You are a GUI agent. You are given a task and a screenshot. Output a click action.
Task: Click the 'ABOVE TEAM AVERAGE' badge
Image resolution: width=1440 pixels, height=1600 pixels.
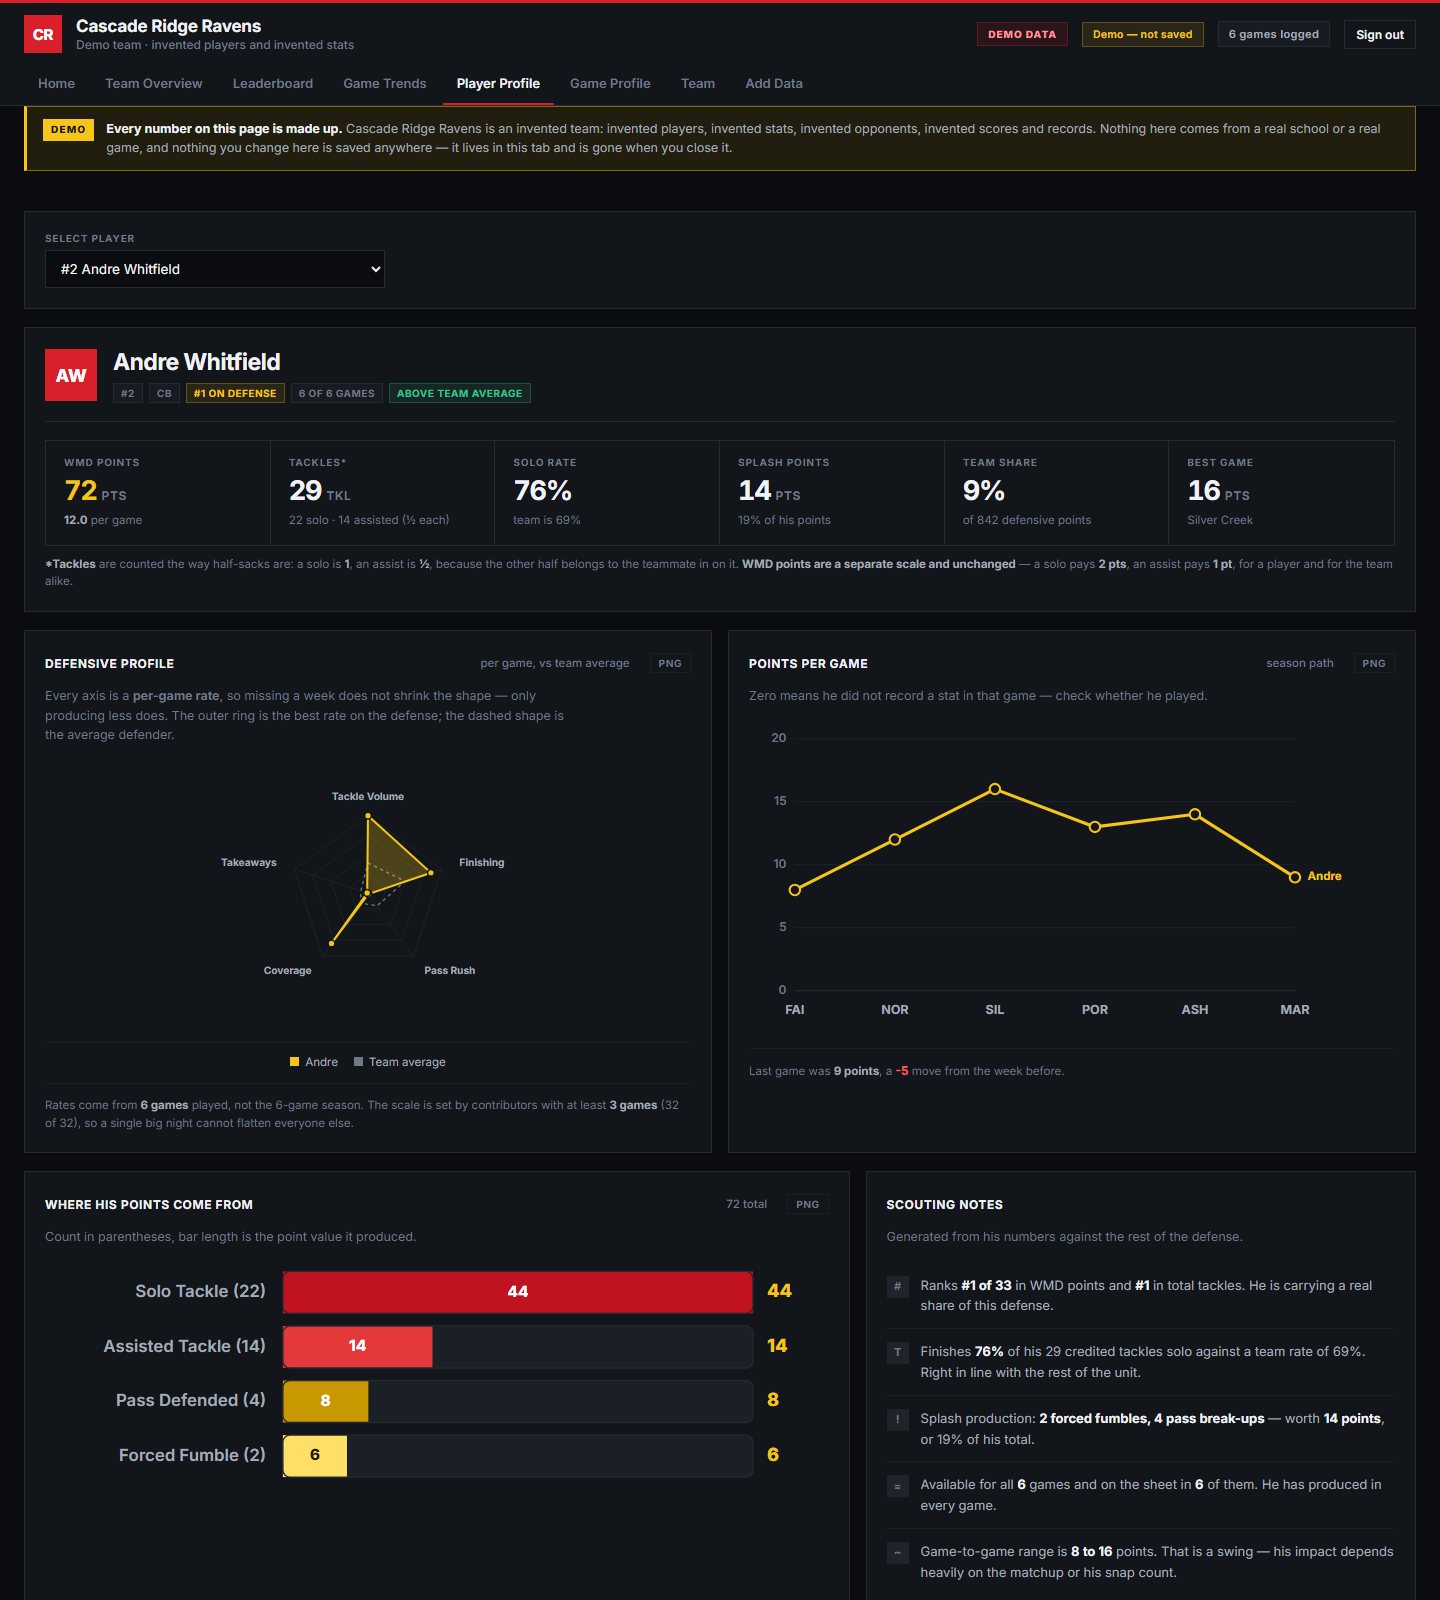460,393
